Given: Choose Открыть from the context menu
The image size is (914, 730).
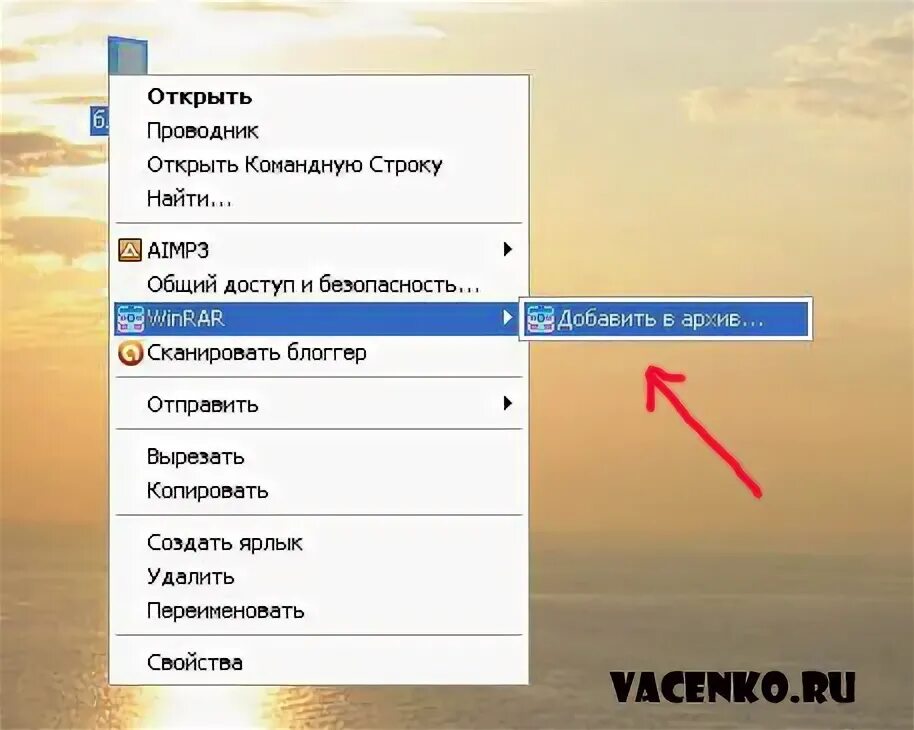Looking at the screenshot, I should (x=200, y=96).
